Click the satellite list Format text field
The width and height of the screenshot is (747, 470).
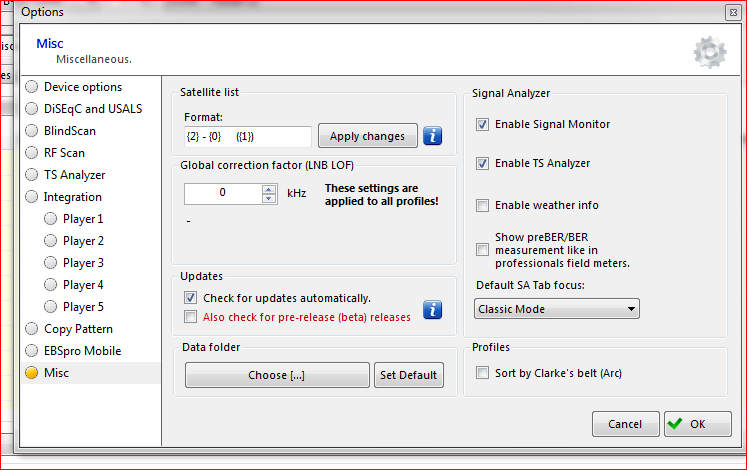pyautogui.click(x=248, y=136)
